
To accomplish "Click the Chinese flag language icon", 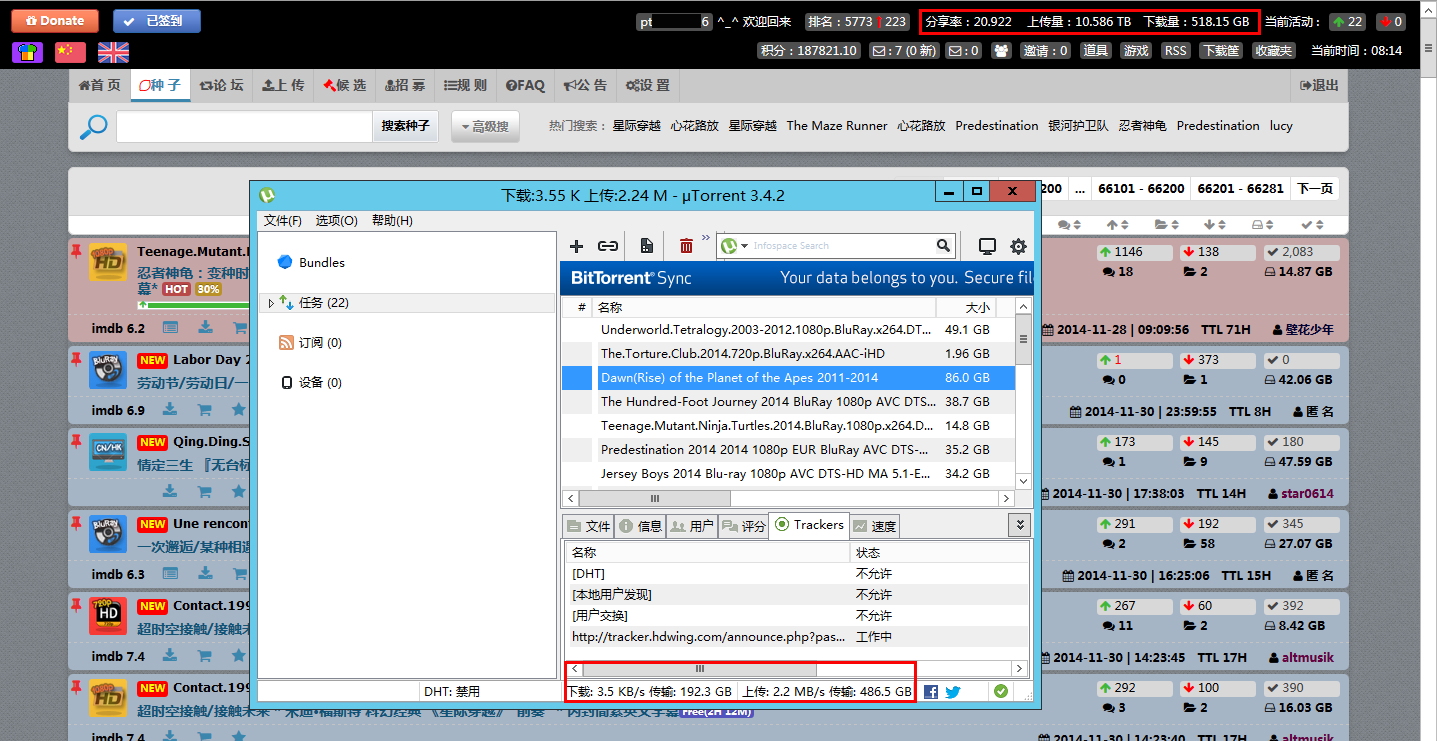I will [x=70, y=52].
